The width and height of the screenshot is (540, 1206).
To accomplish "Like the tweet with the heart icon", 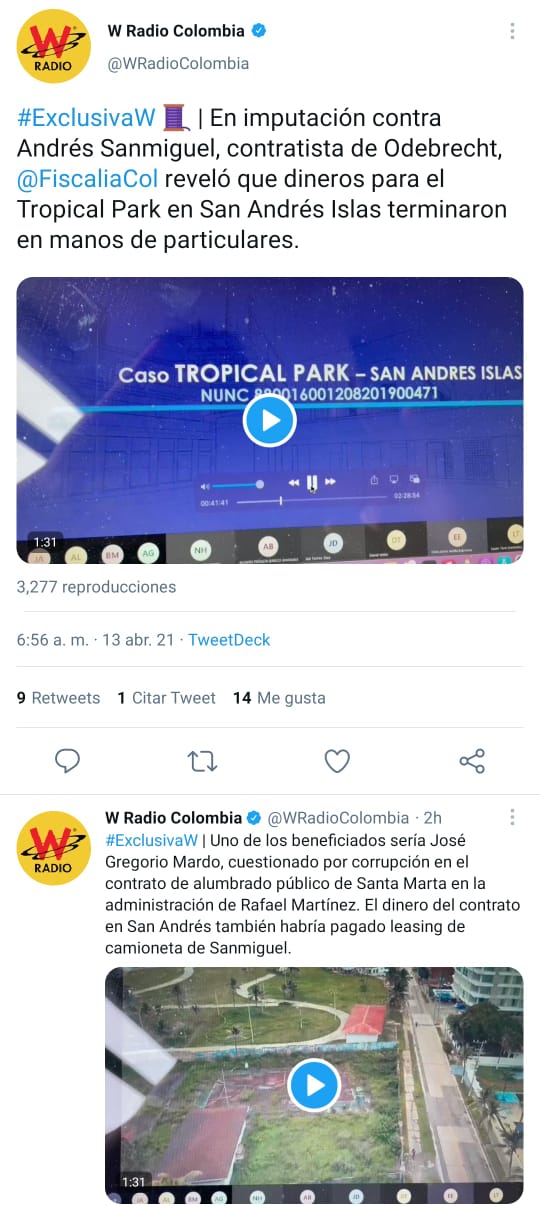I will tap(338, 761).
